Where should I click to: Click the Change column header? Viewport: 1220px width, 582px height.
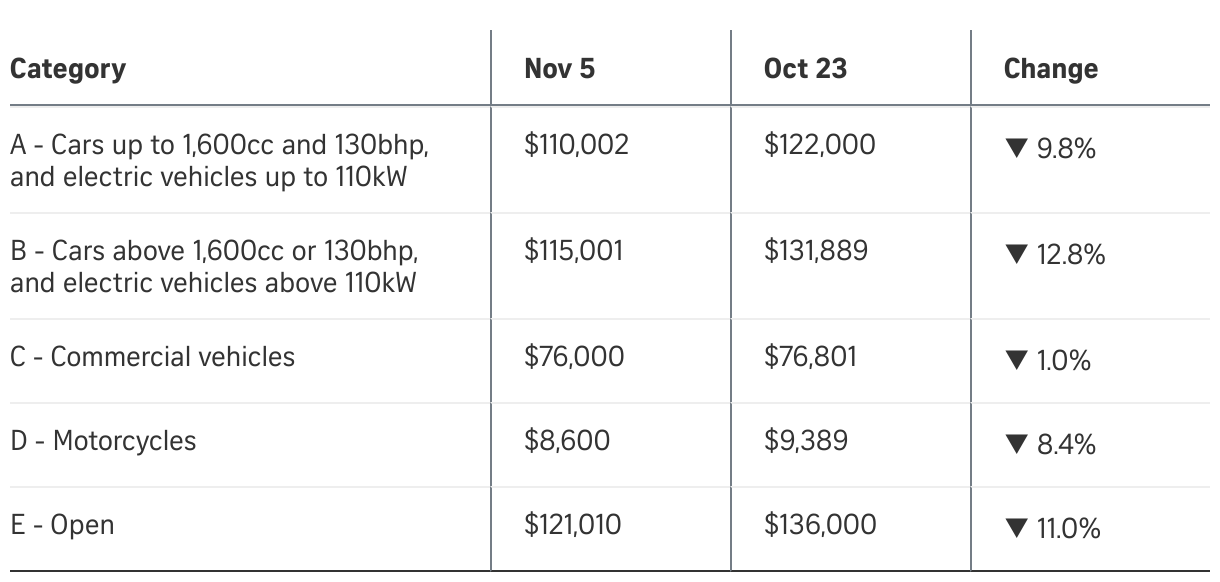pos(1050,69)
